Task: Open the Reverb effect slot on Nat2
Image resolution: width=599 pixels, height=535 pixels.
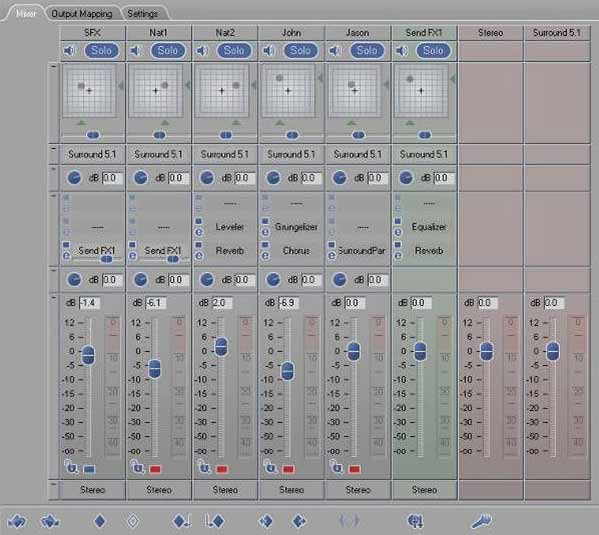Action: click(230, 251)
